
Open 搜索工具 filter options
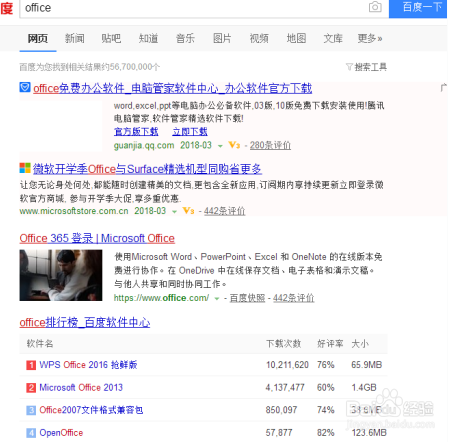(370, 67)
